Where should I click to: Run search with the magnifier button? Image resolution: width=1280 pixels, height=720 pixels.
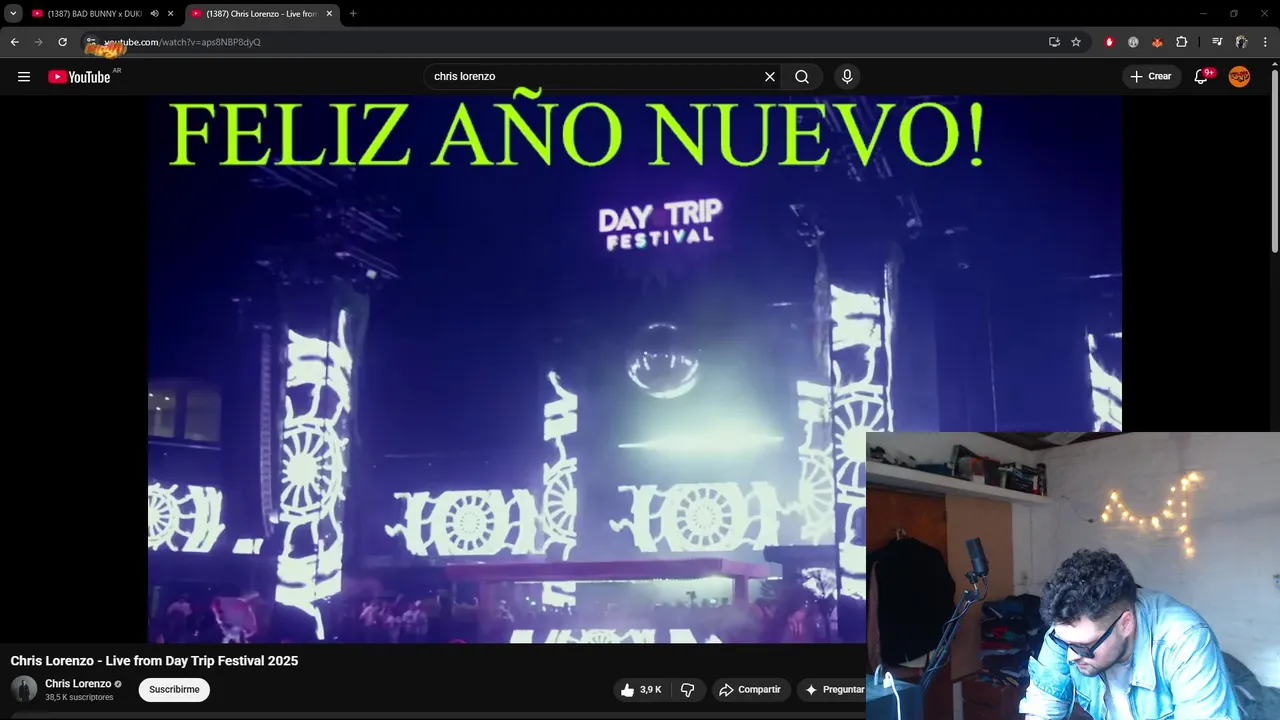point(802,77)
